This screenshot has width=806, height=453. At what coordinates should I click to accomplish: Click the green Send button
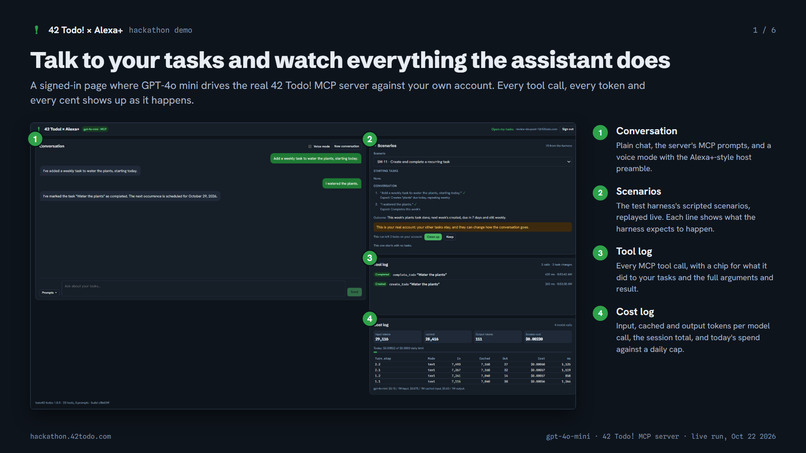(x=354, y=292)
